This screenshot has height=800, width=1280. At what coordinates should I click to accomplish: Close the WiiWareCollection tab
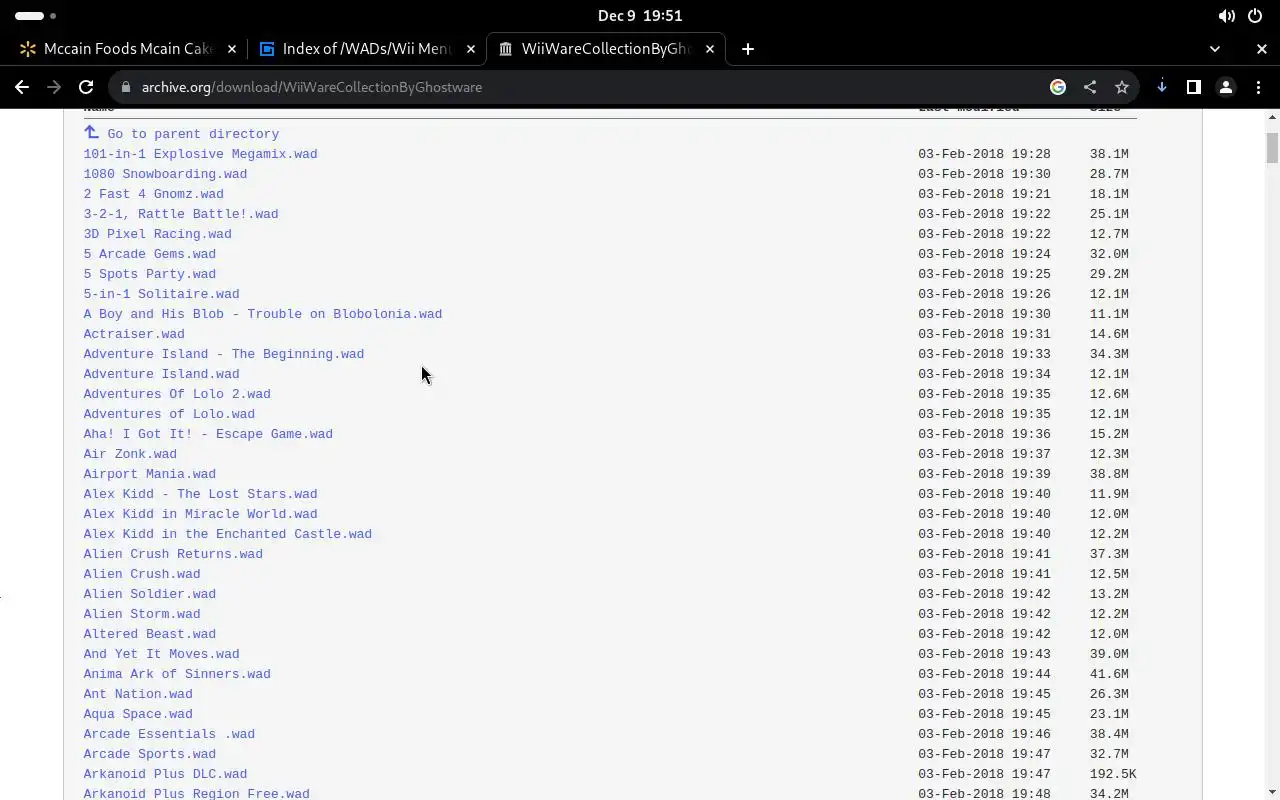(710, 48)
